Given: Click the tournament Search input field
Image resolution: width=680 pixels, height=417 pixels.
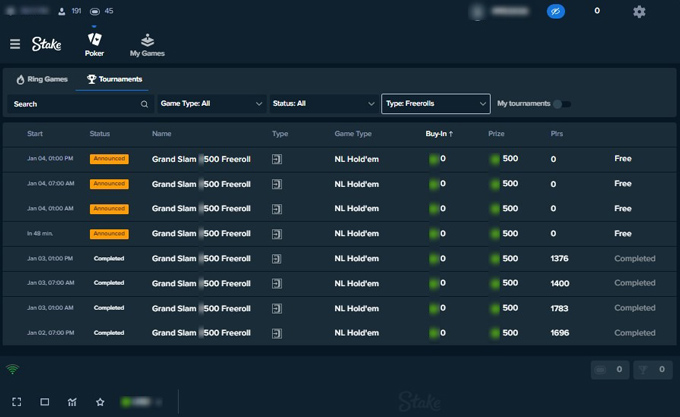Looking at the screenshot, I should [75, 104].
